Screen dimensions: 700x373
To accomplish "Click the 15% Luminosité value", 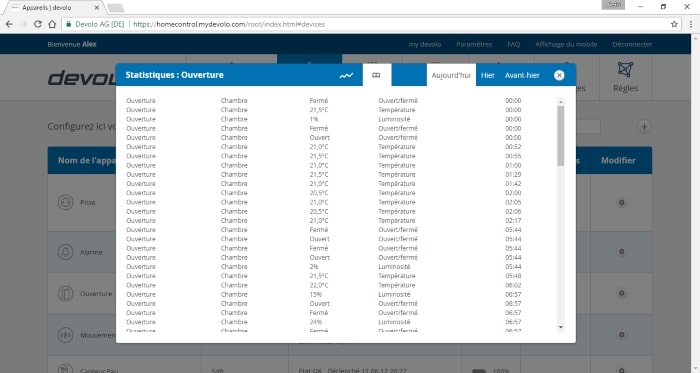I will pos(315,294).
